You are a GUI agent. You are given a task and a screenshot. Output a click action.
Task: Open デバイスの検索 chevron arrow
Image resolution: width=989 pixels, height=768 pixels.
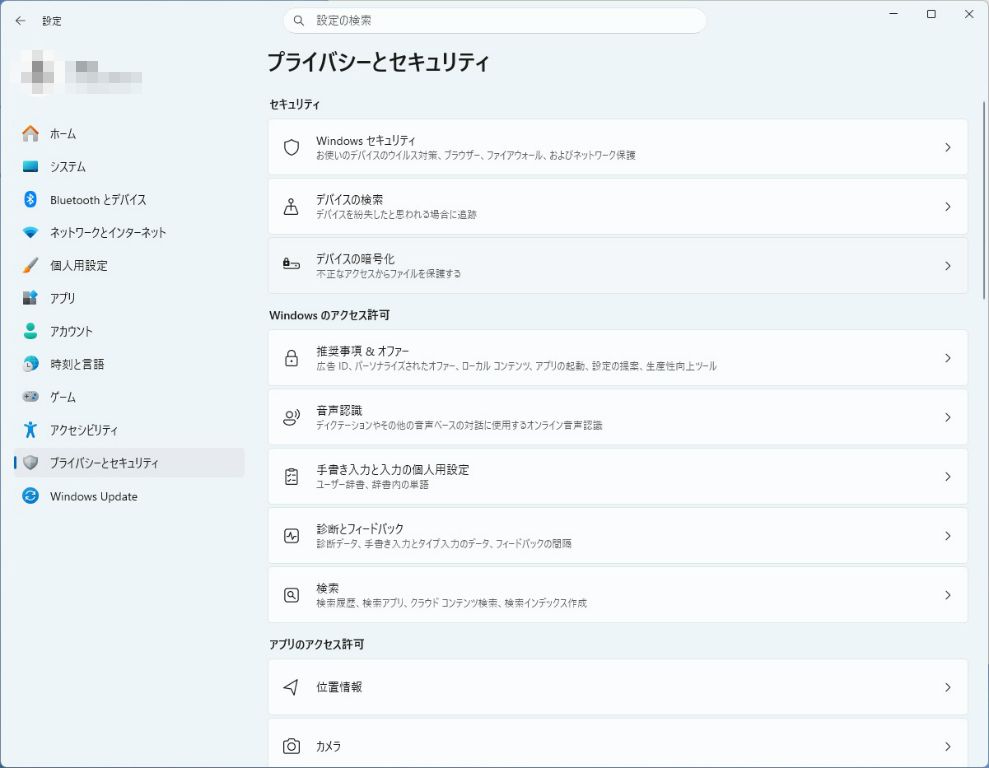click(947, 206)
